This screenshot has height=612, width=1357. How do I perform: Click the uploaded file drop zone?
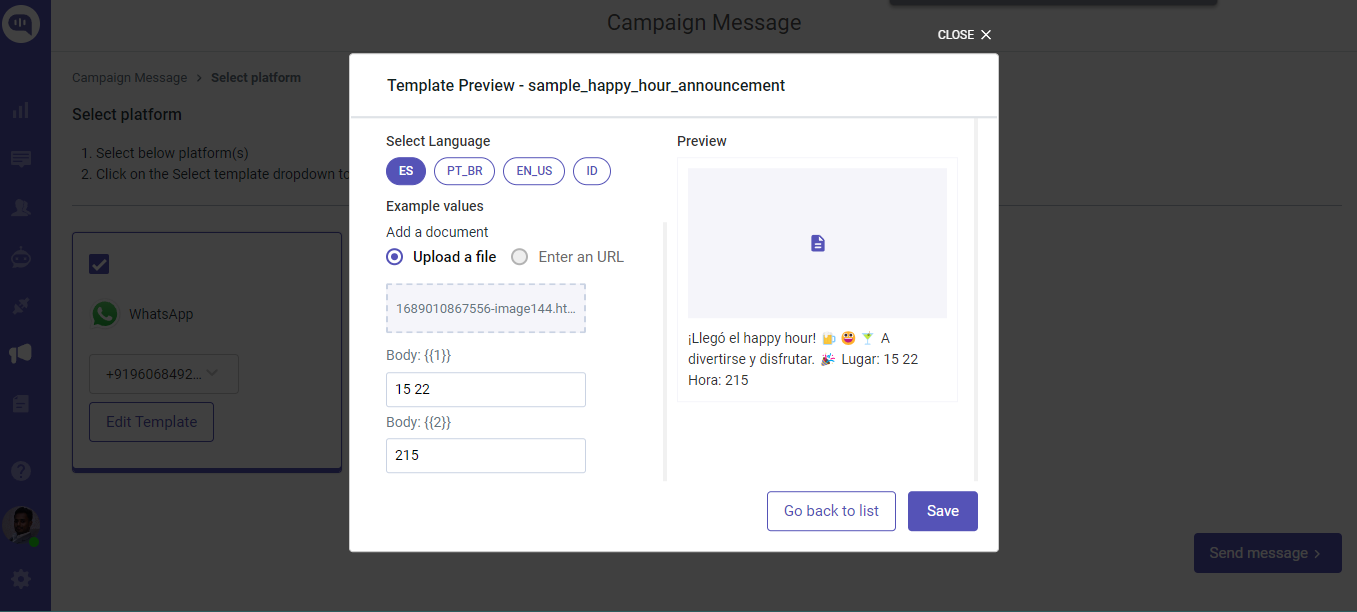click(486, 308)
